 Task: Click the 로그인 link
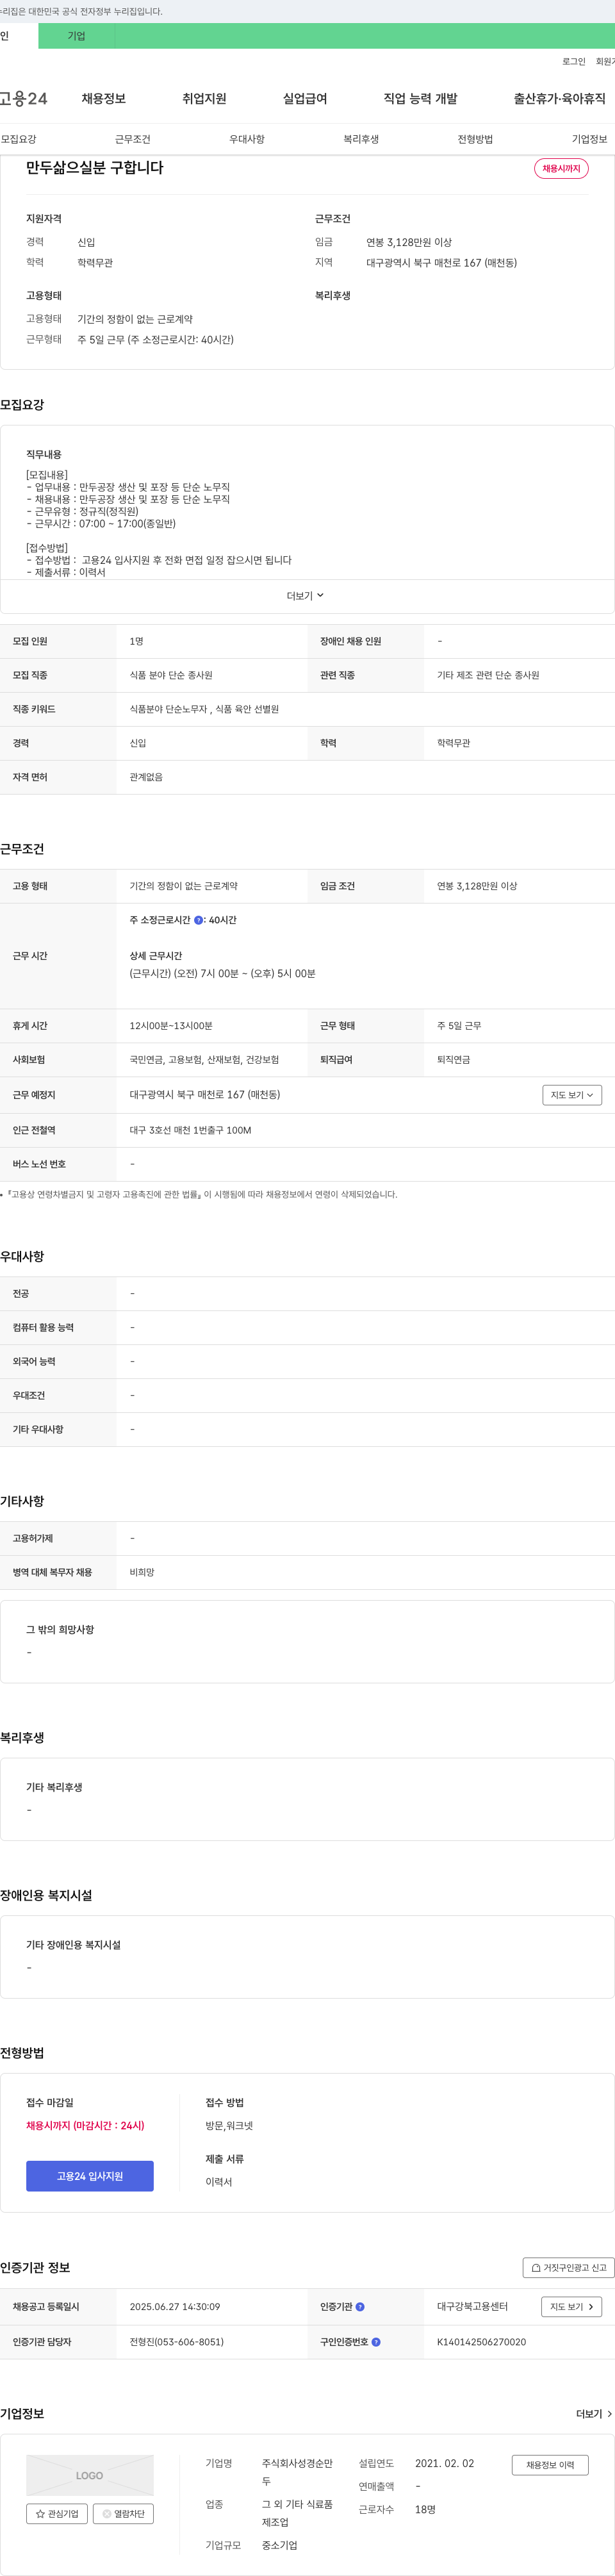coord(574,62)
